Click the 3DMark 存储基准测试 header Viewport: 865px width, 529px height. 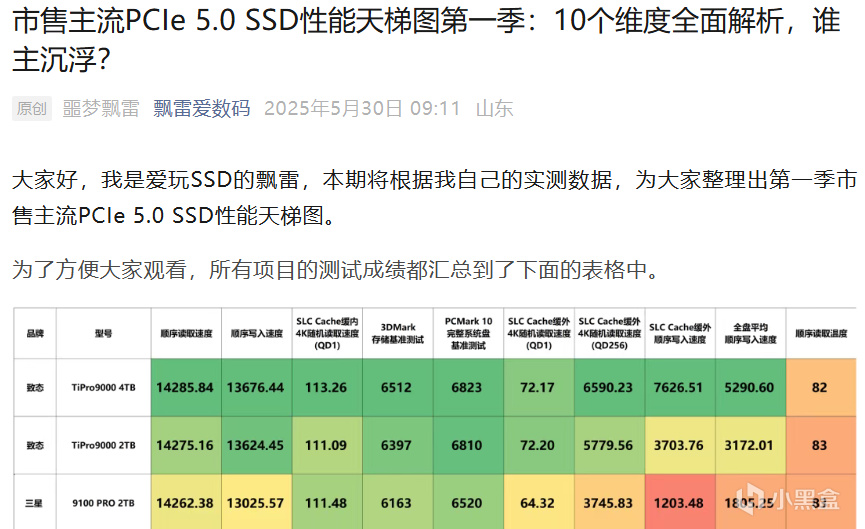398,333
